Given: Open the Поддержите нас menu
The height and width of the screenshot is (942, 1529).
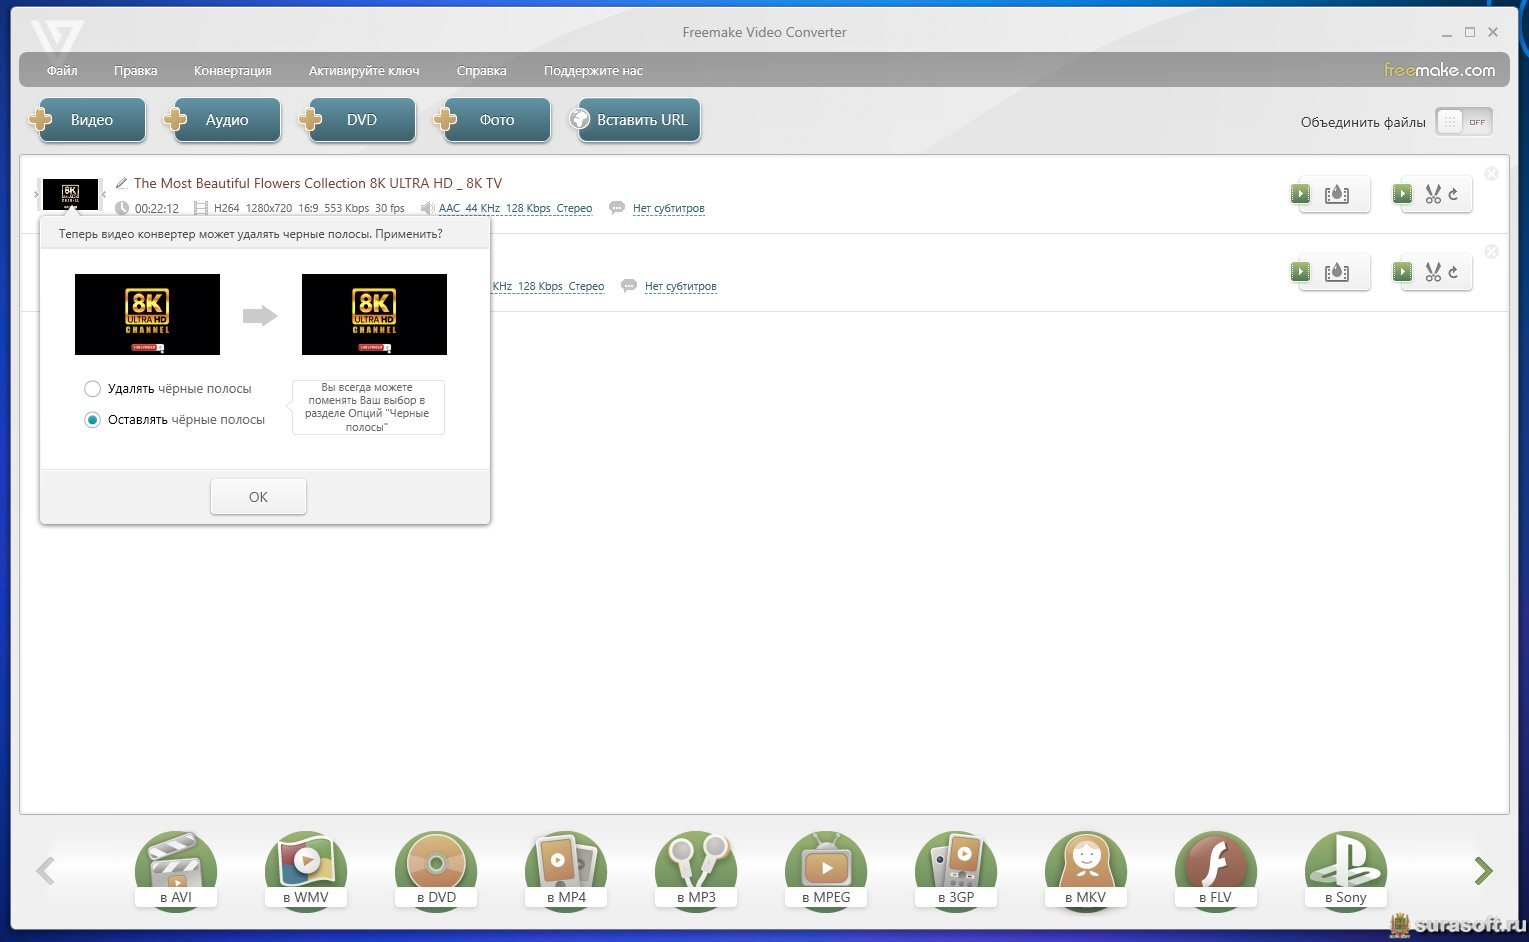Looking at the screenshot, I should 593,71.
